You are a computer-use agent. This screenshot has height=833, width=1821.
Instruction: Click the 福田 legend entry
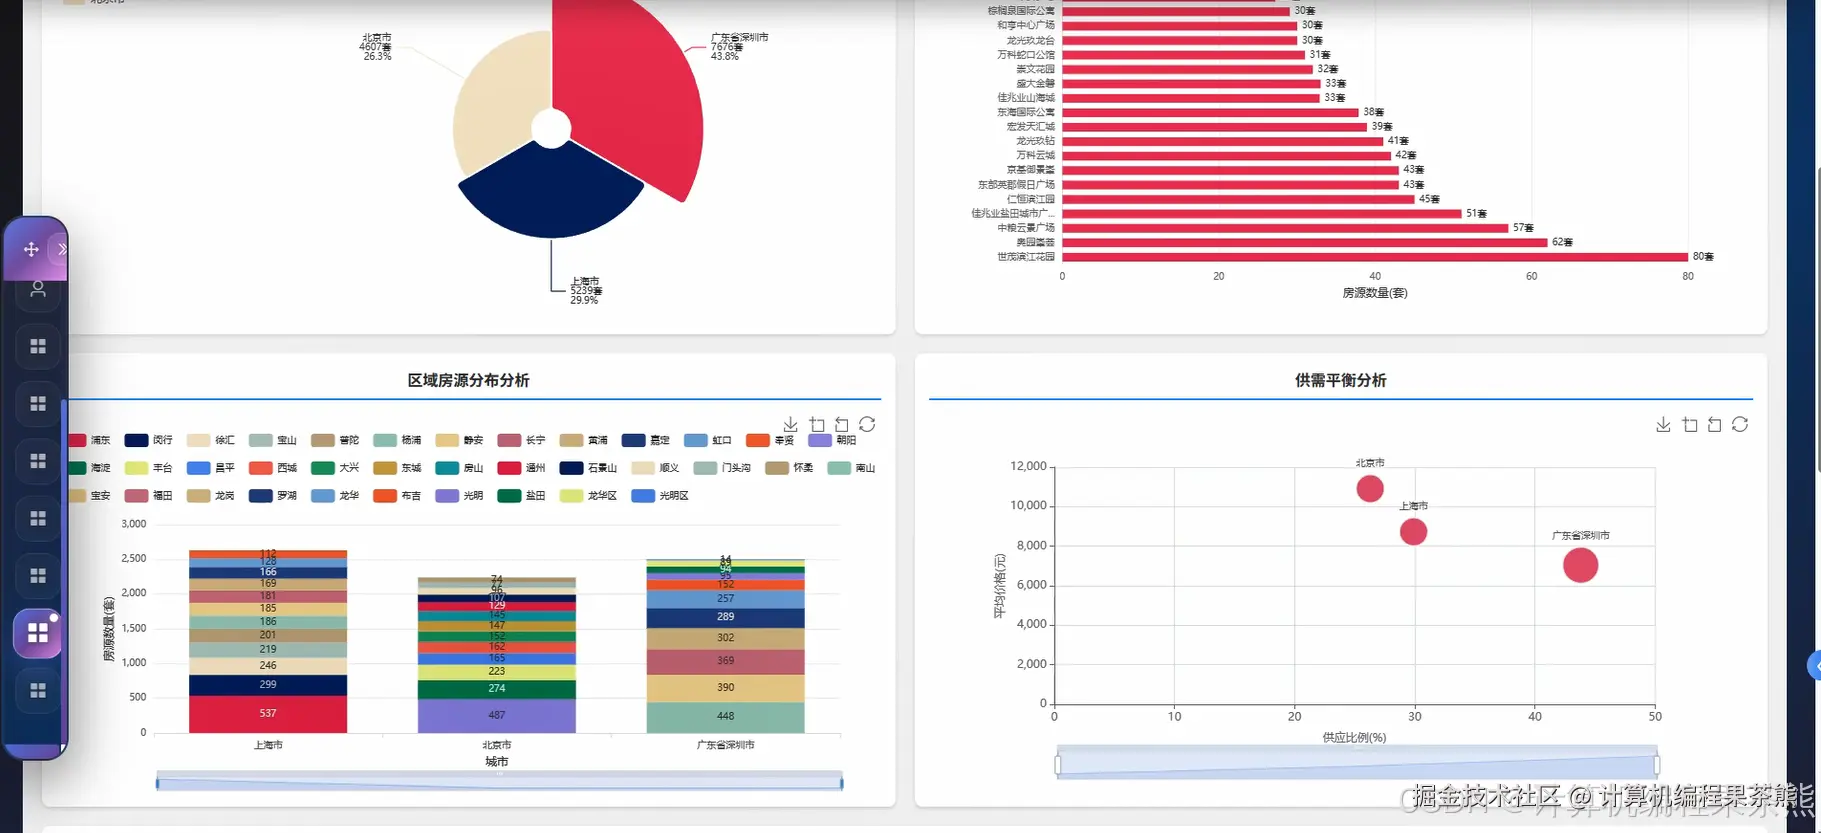[x=149, y=496]
